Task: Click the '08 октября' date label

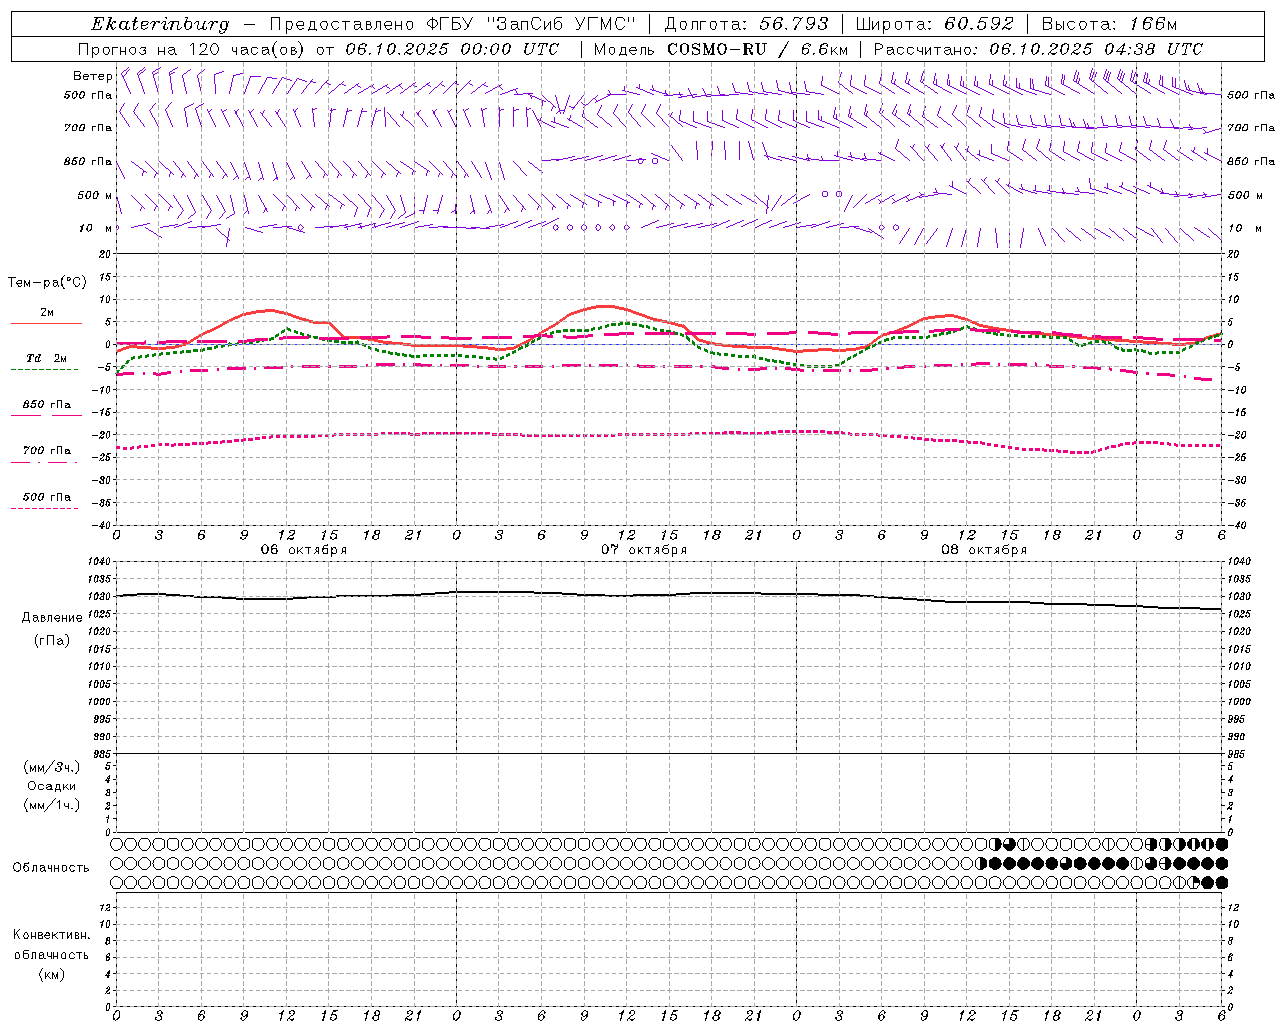Action: pos(984,550)
